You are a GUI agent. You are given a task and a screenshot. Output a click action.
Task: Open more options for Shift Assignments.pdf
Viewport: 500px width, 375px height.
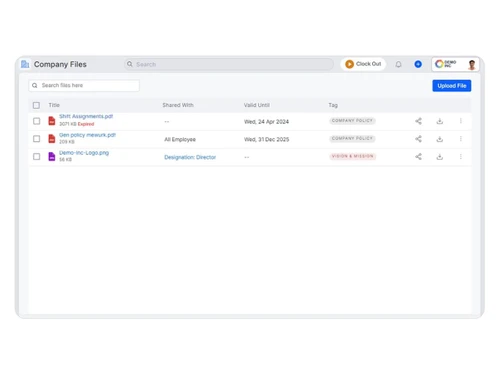point(461,121)
